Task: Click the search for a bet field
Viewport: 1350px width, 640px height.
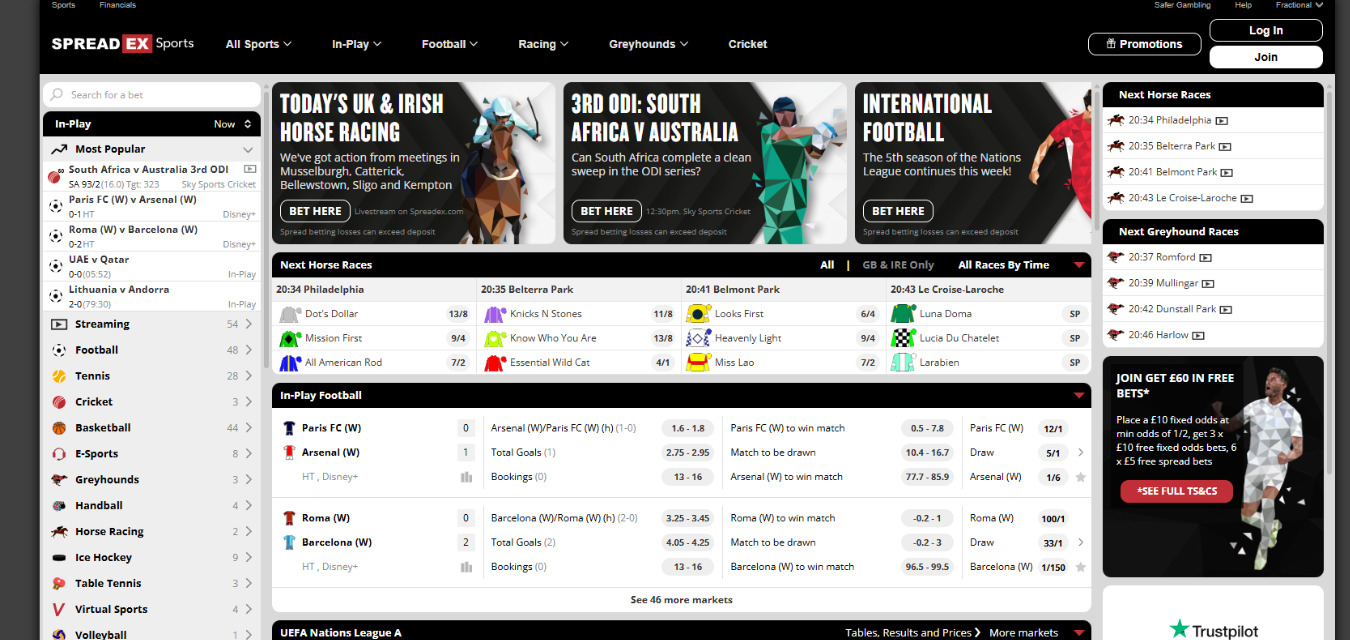Action: coord(152,95)
